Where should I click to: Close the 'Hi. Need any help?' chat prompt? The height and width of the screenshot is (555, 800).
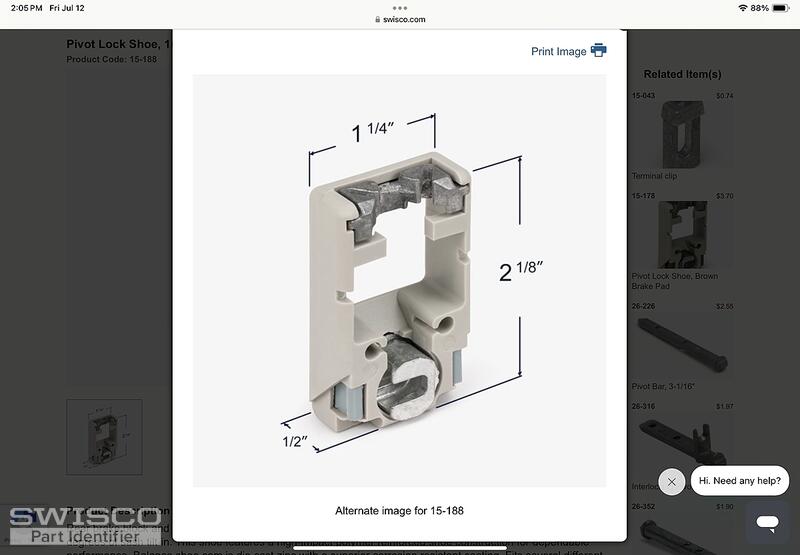click(671, 482)
